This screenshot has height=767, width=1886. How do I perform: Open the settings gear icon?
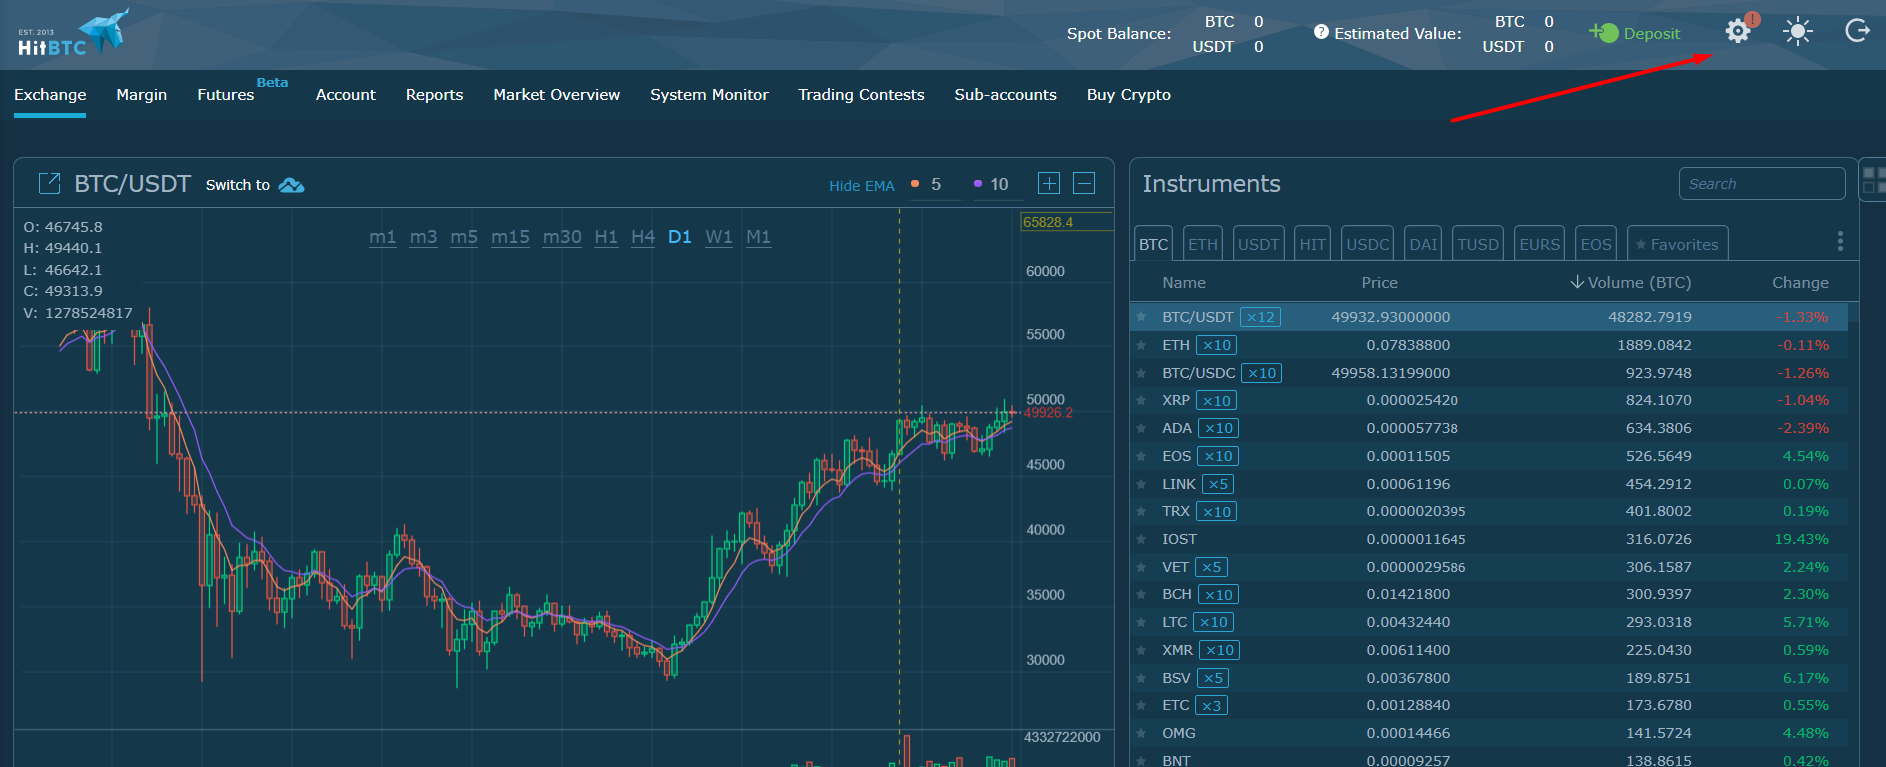(x=1738, y=32)
